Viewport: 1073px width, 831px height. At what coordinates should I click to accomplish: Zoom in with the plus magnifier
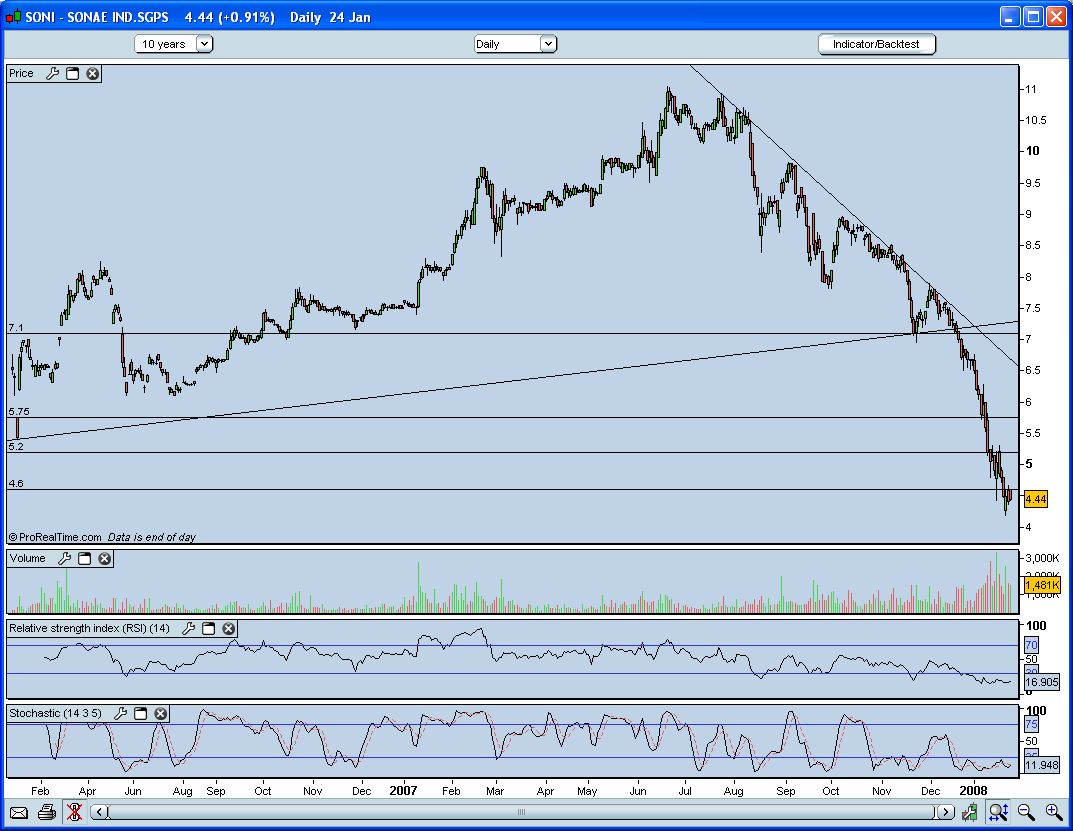pyautogui.click(x=1054, y=813)
